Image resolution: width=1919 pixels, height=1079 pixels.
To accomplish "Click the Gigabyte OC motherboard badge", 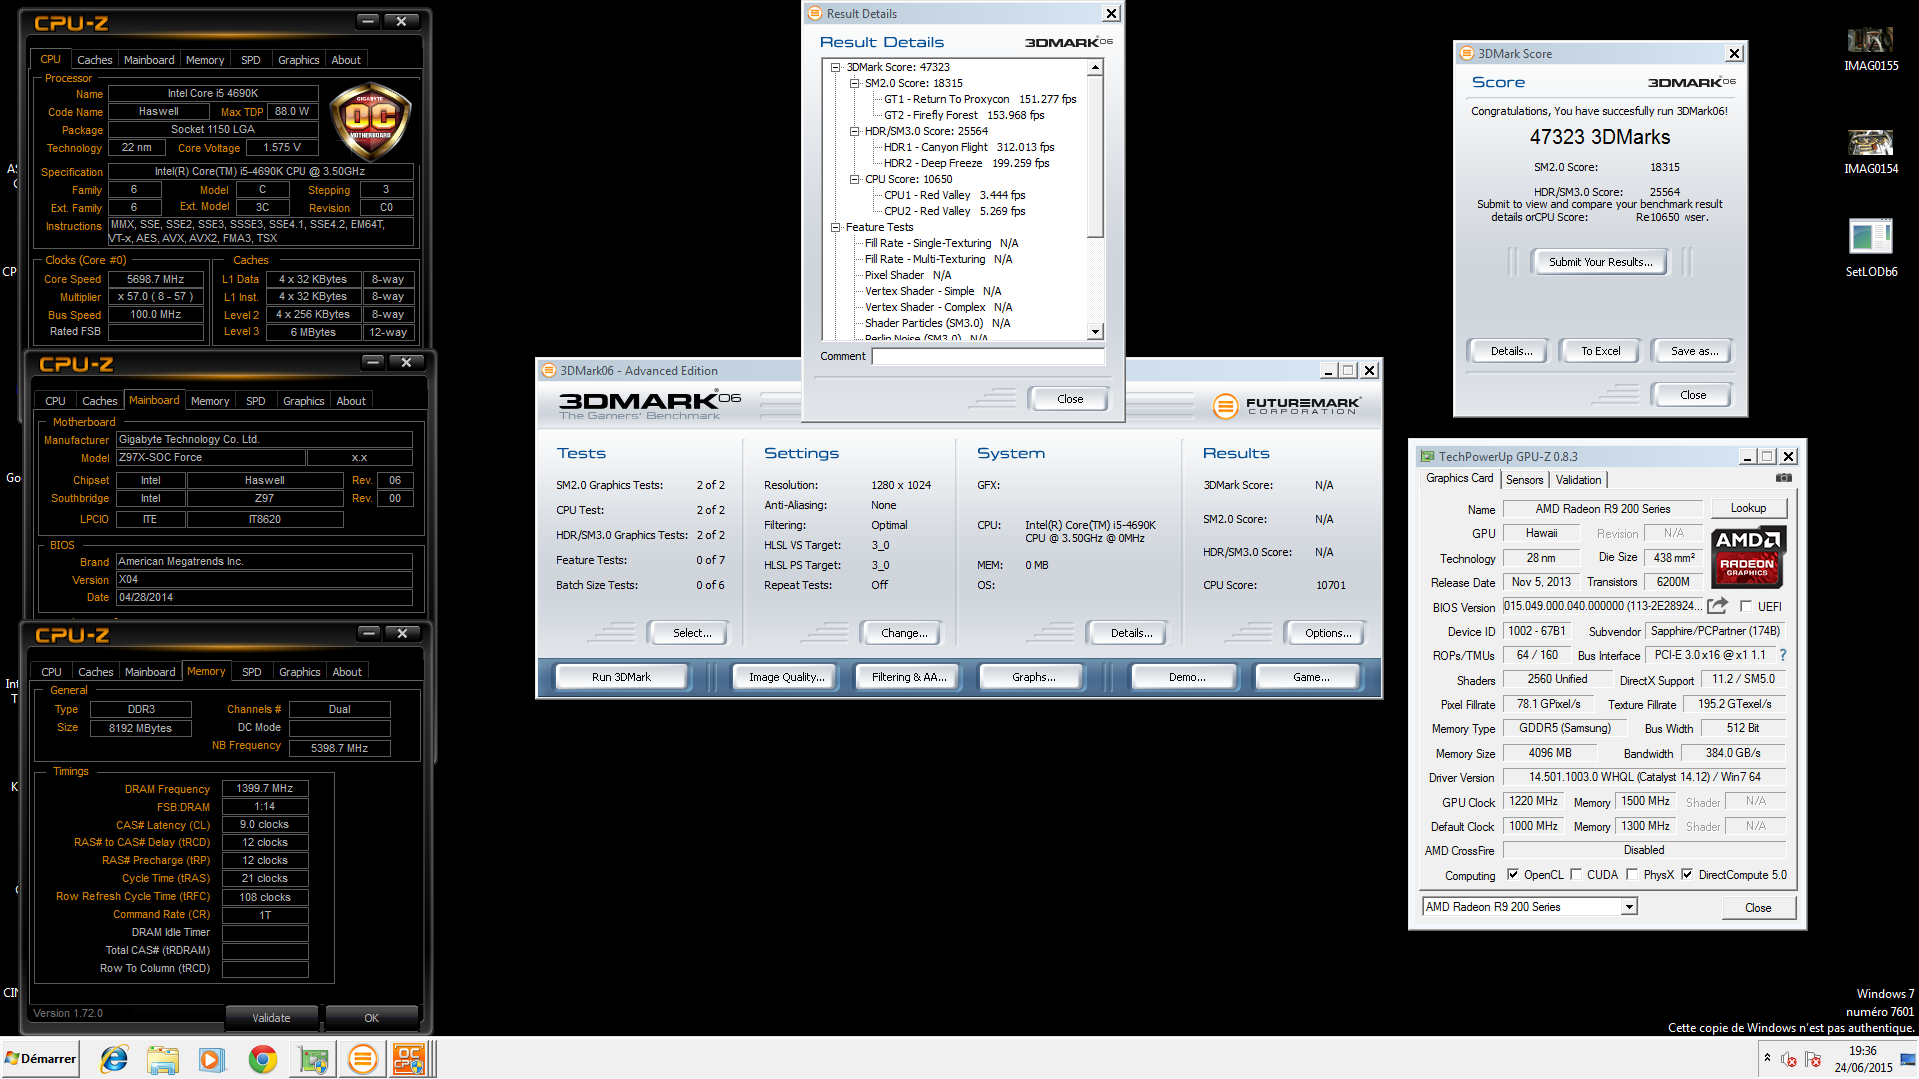I will point(370,122).
